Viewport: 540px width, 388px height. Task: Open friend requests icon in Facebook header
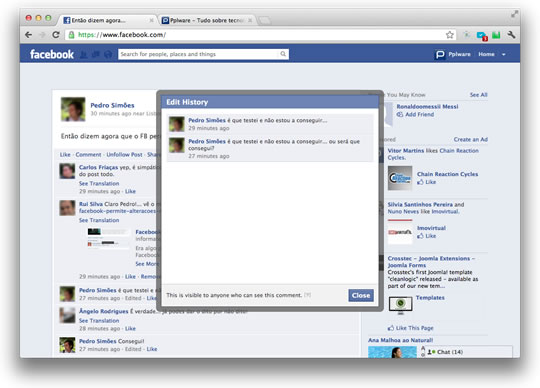pos(83,54)
